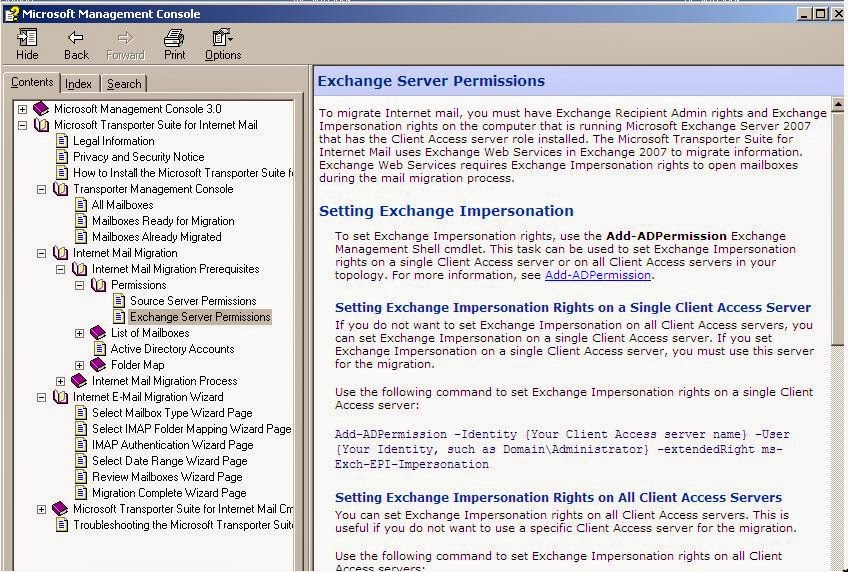Open Select IMAP Folder Mapping Wizard Page topic

(x=191, y=429)
